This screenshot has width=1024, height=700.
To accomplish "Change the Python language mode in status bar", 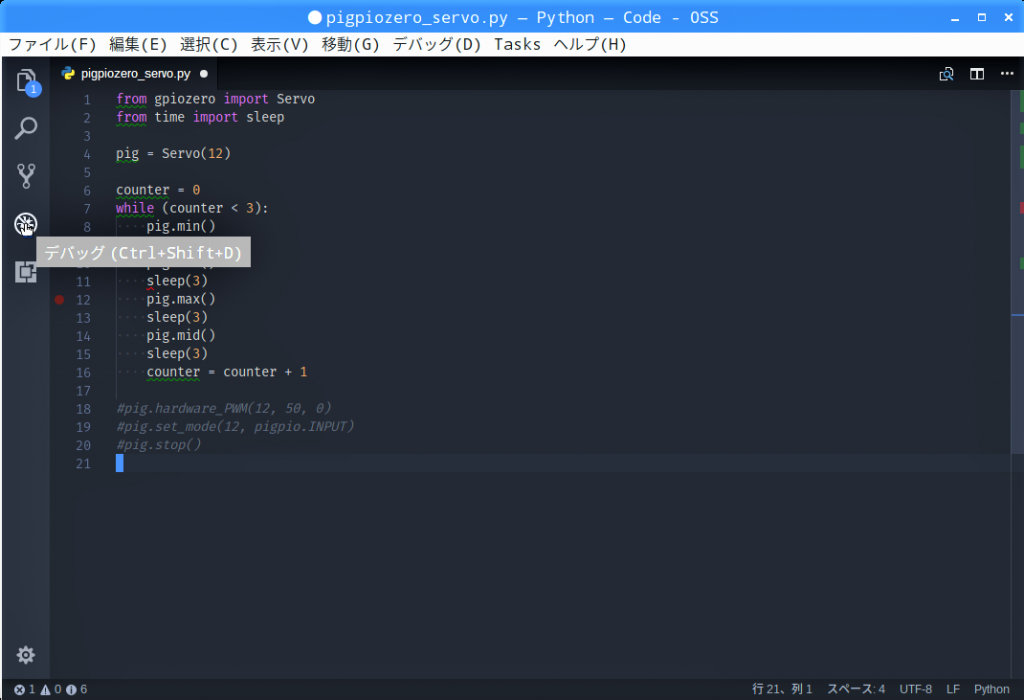I will [991, 689].
